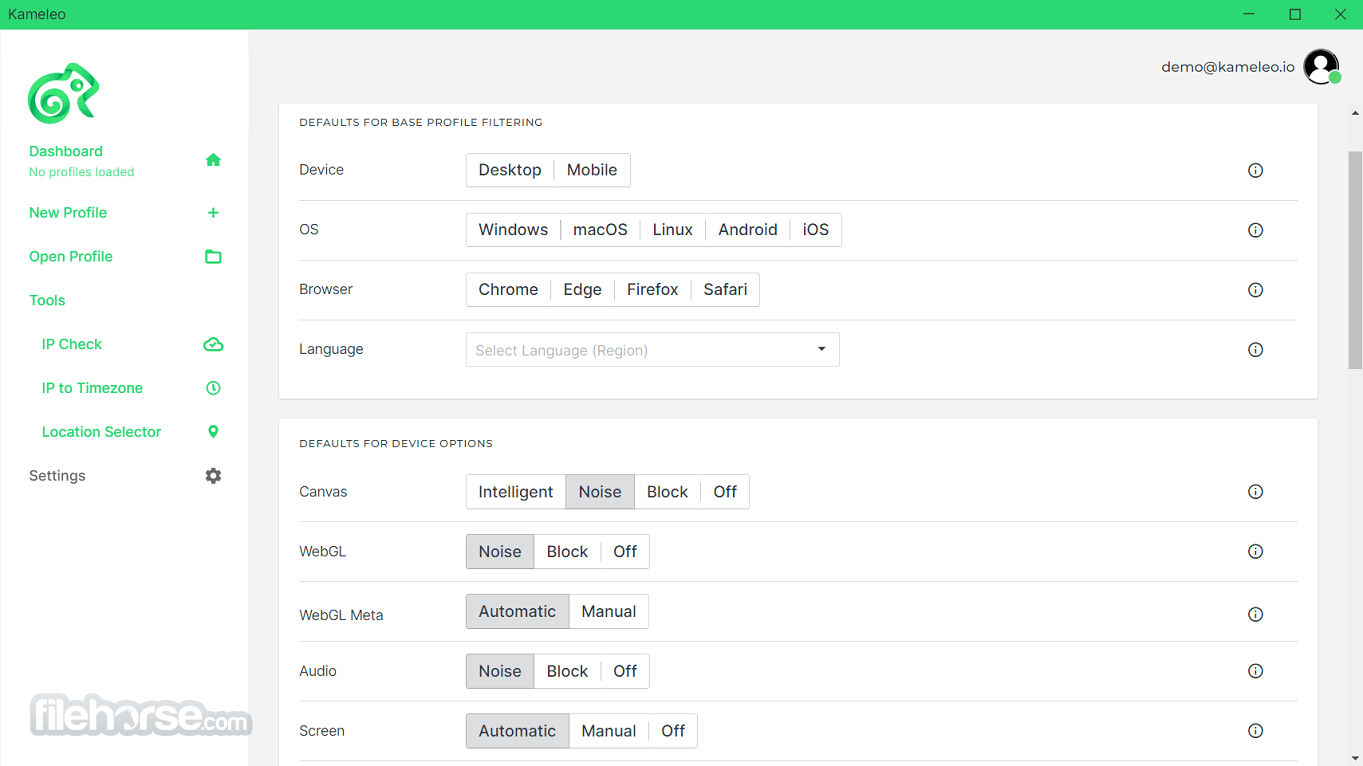
Task: Set WebGL Meta to Manual
Action: coord(609,612)
